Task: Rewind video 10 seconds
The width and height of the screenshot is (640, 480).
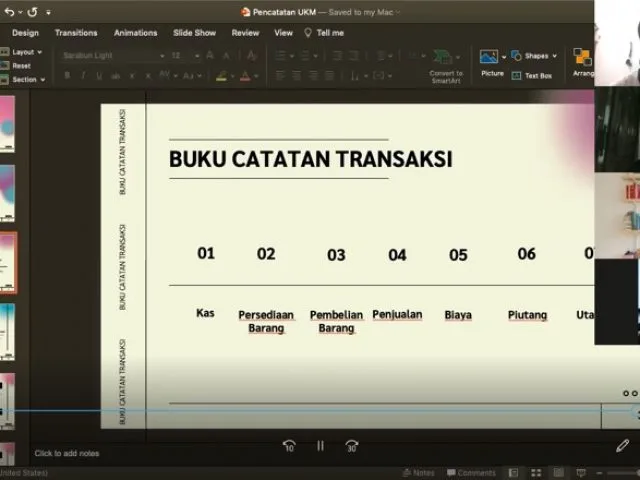Action: pyautogui.click(x=289, y=446)
